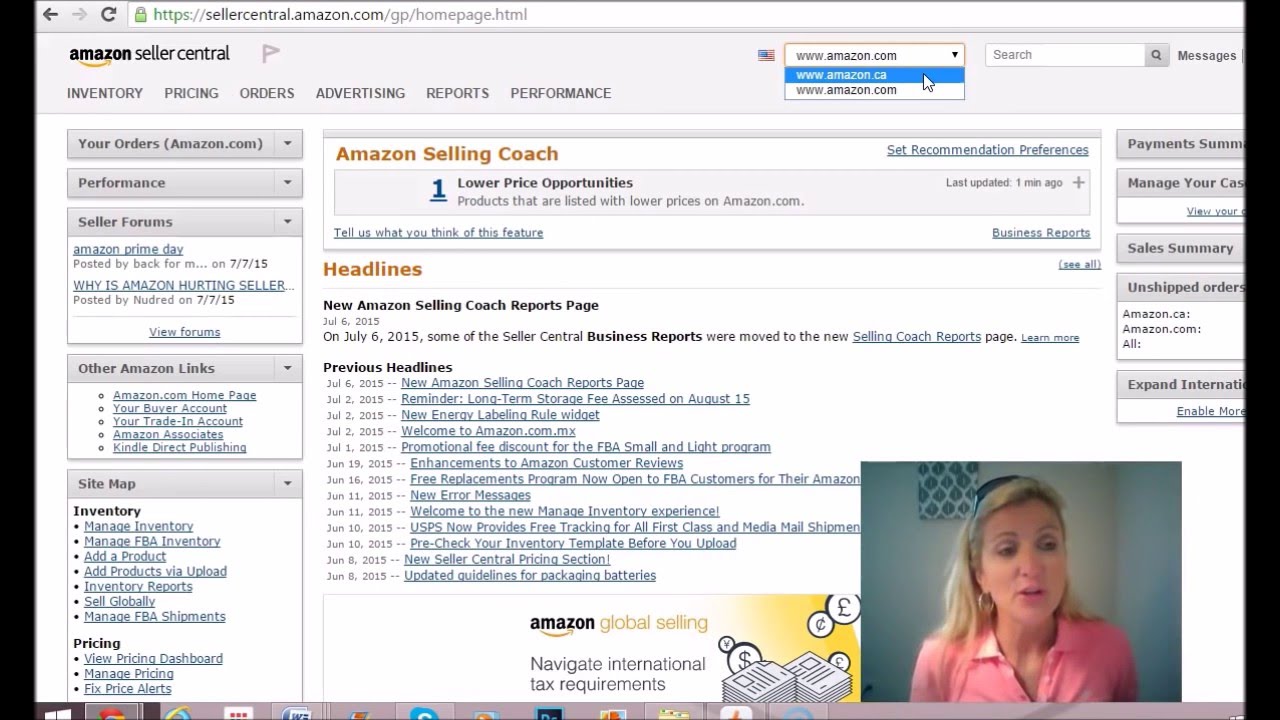Screen dimensions: 1280x720
Task: Open Photoshop from the taskbar
Action: click(549, 713)
